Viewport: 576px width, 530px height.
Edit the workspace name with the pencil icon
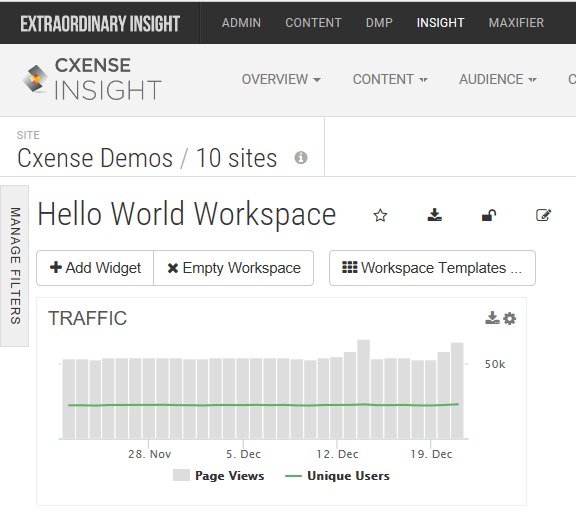pos(543,215)
